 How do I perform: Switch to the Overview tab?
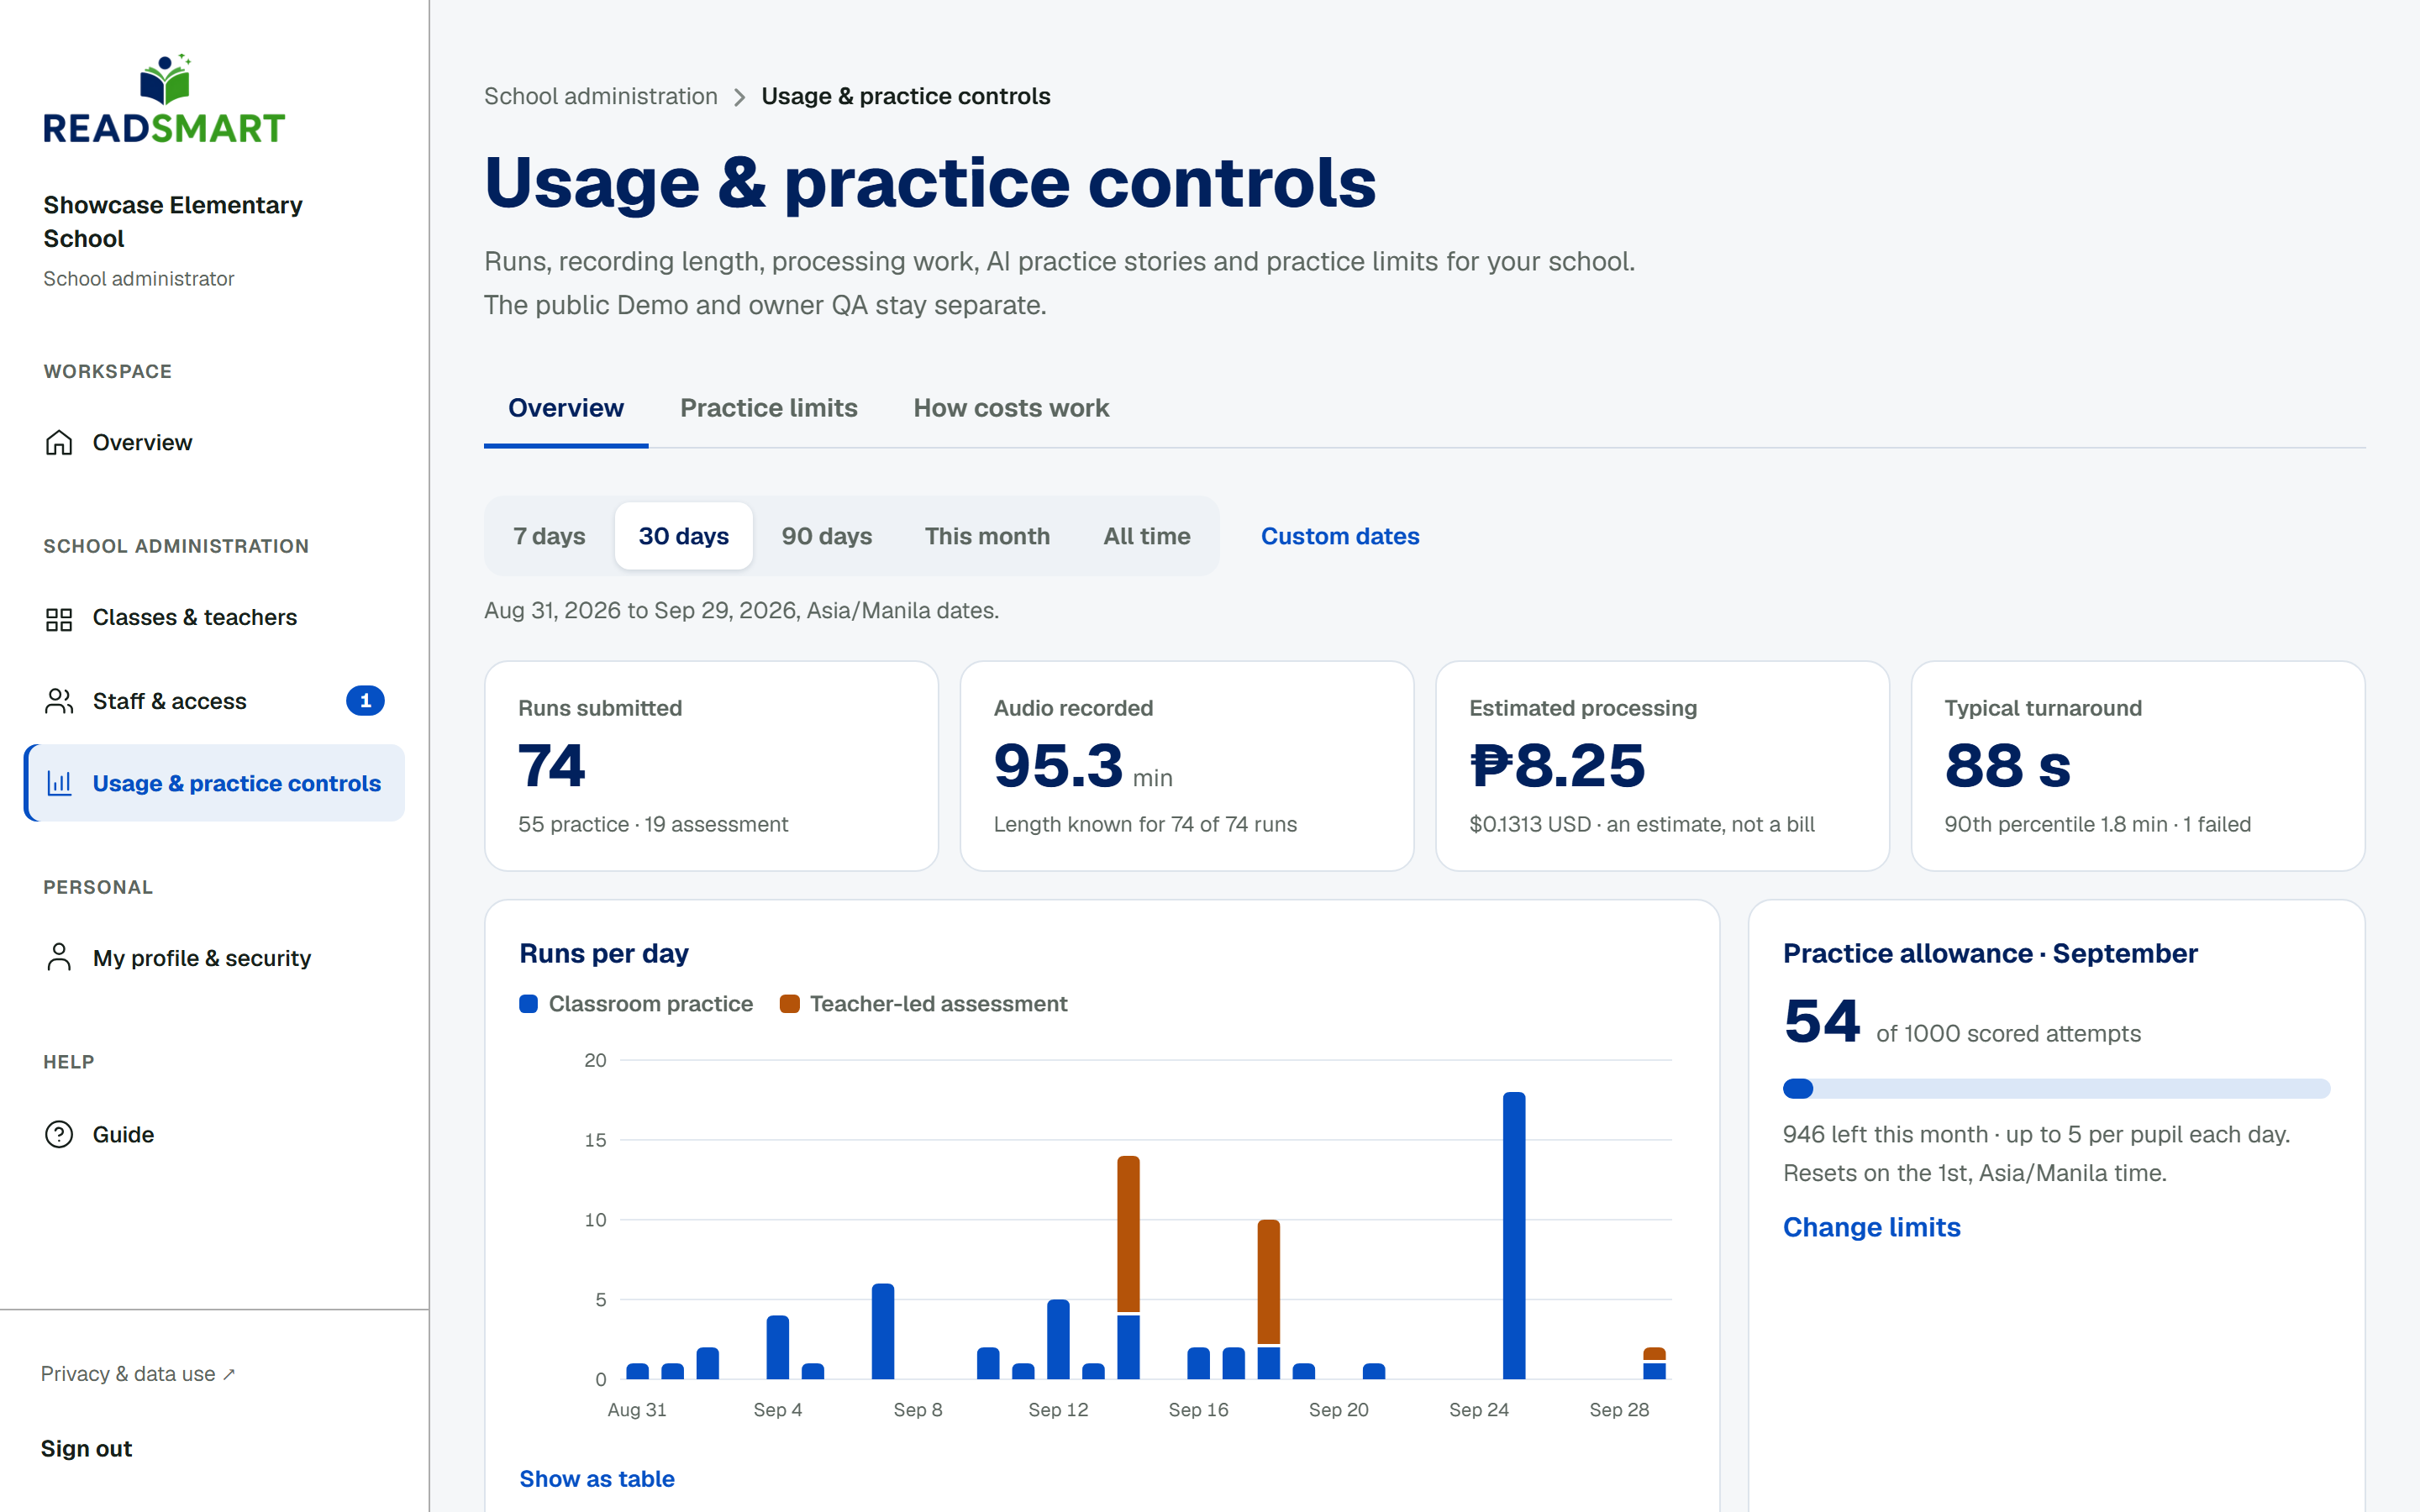click(x=566, y=408)
